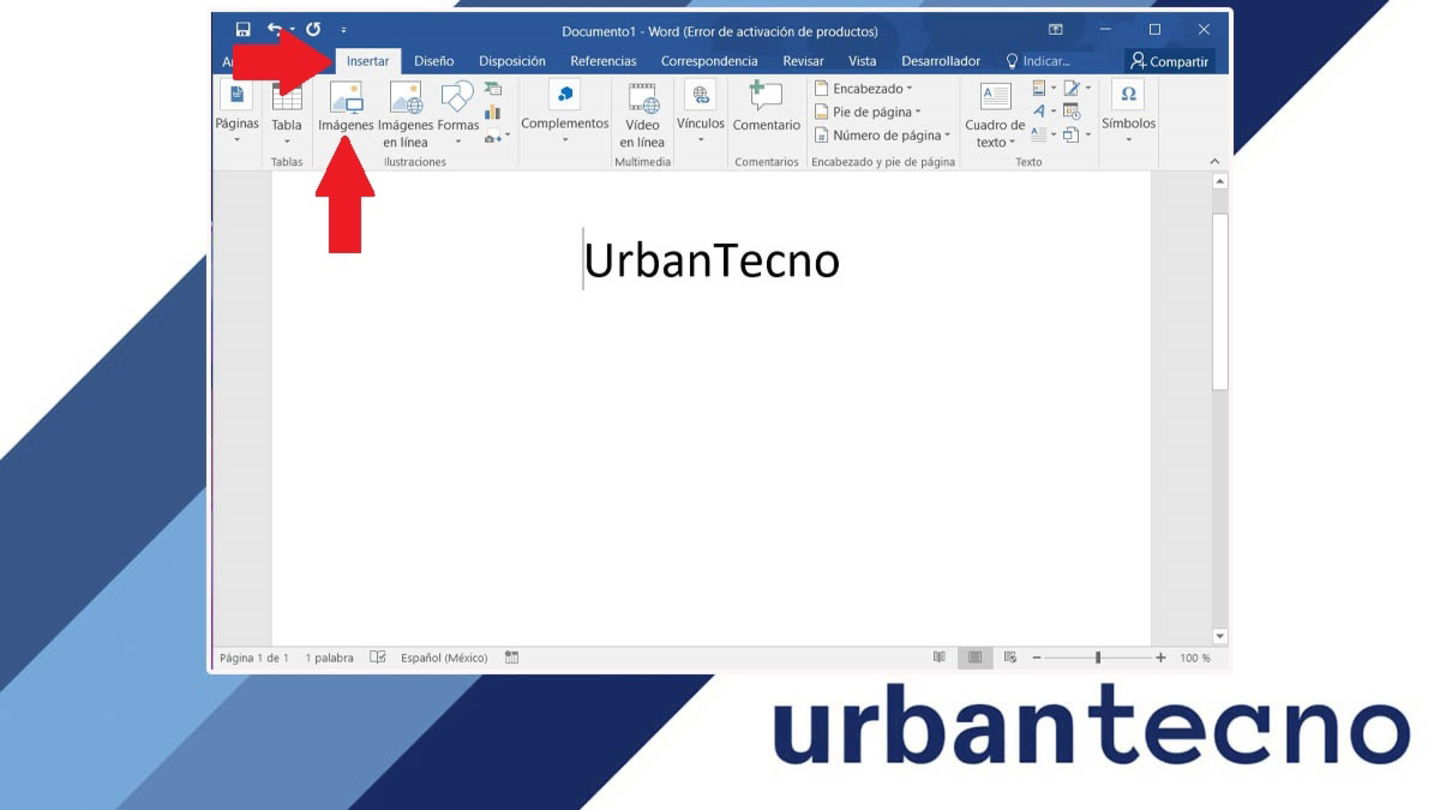Click the proofing check icon in status bar

pos(378,657)
